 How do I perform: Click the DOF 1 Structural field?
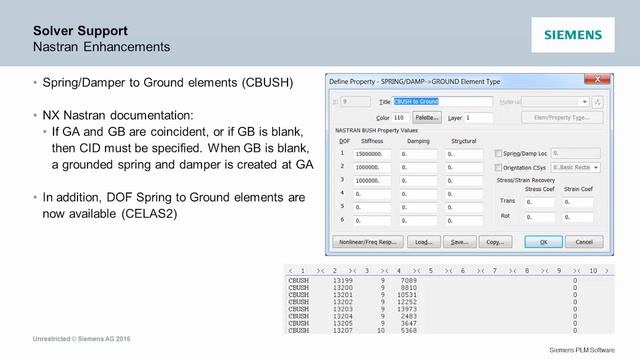tap(464, 154)
